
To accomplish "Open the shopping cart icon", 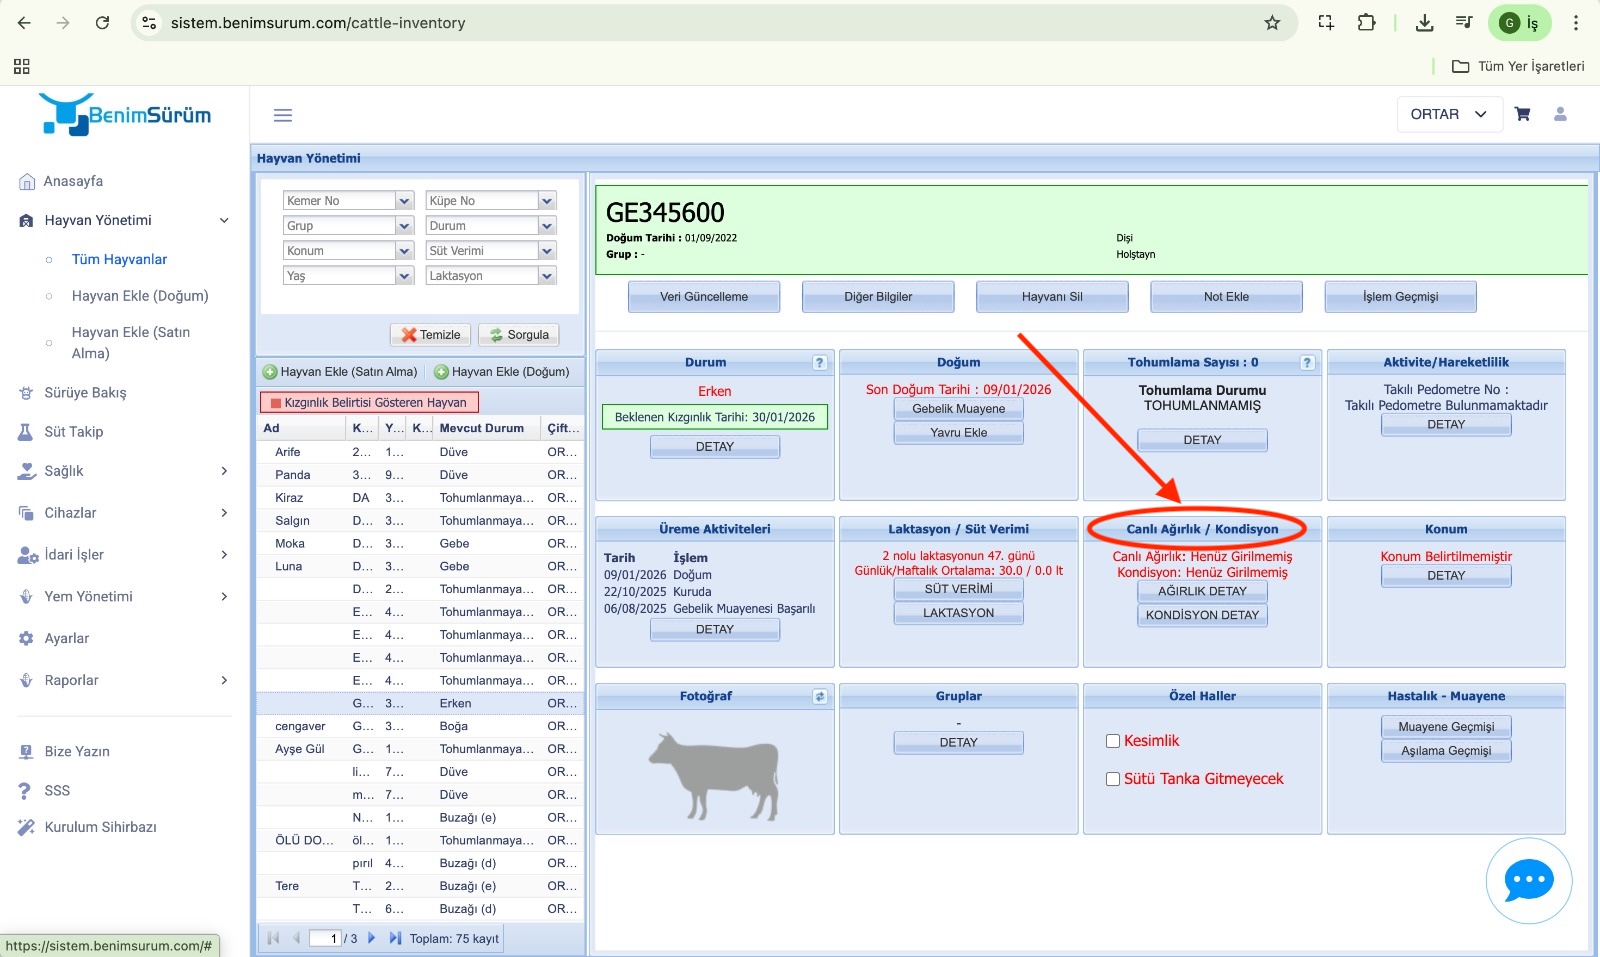I will point(1522,114).
